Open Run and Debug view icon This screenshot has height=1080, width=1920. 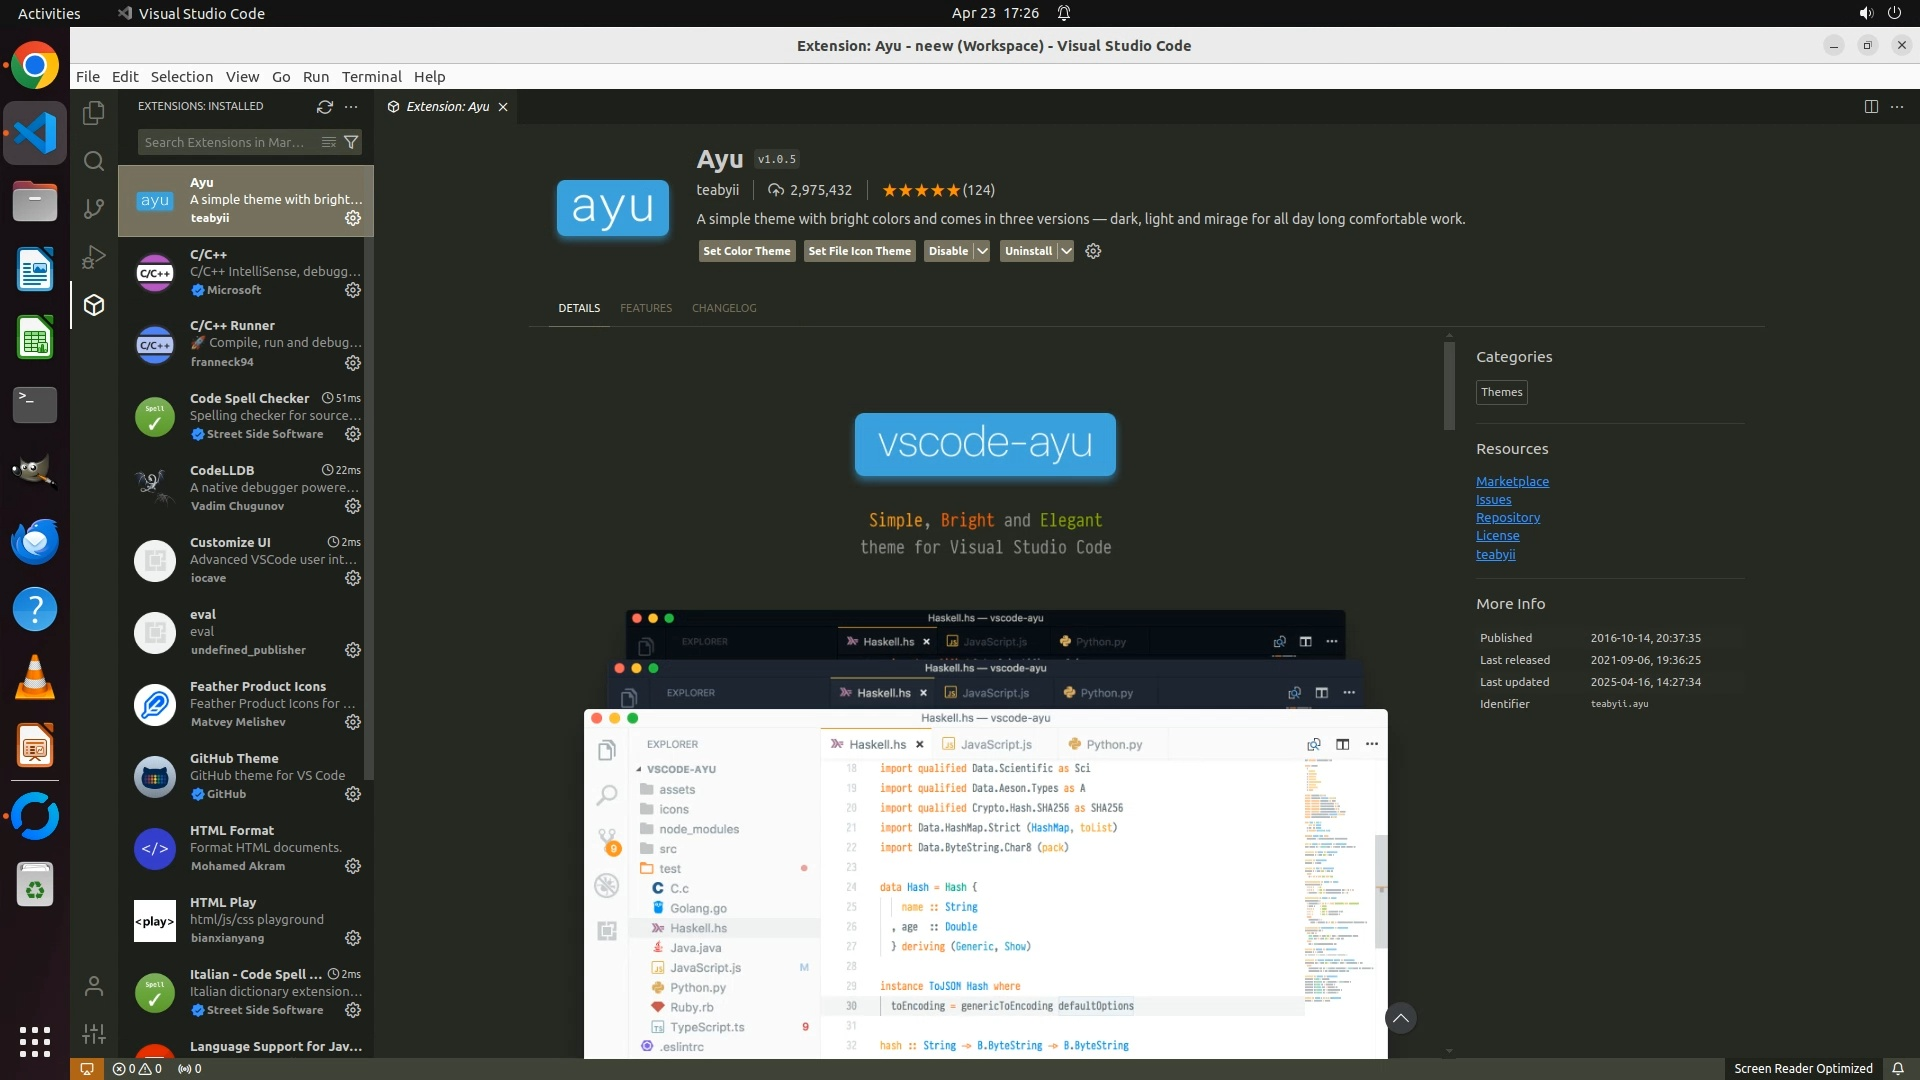94,257
